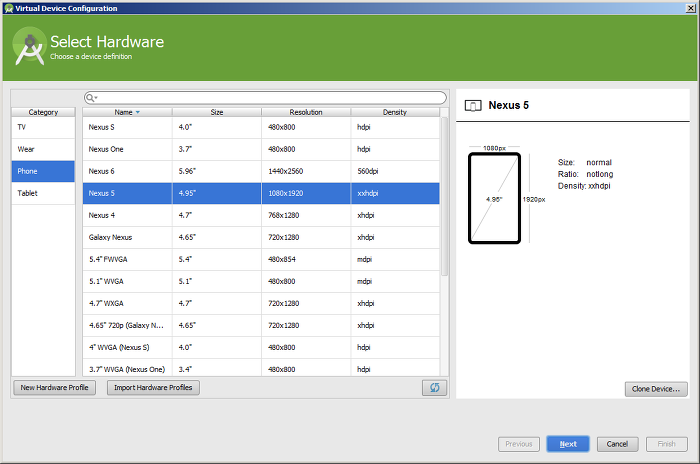Viewport: 700px width, 464px height.
Task: Click the refresh device list icon button
Action: pyautogui.click(x=434, y=388)
